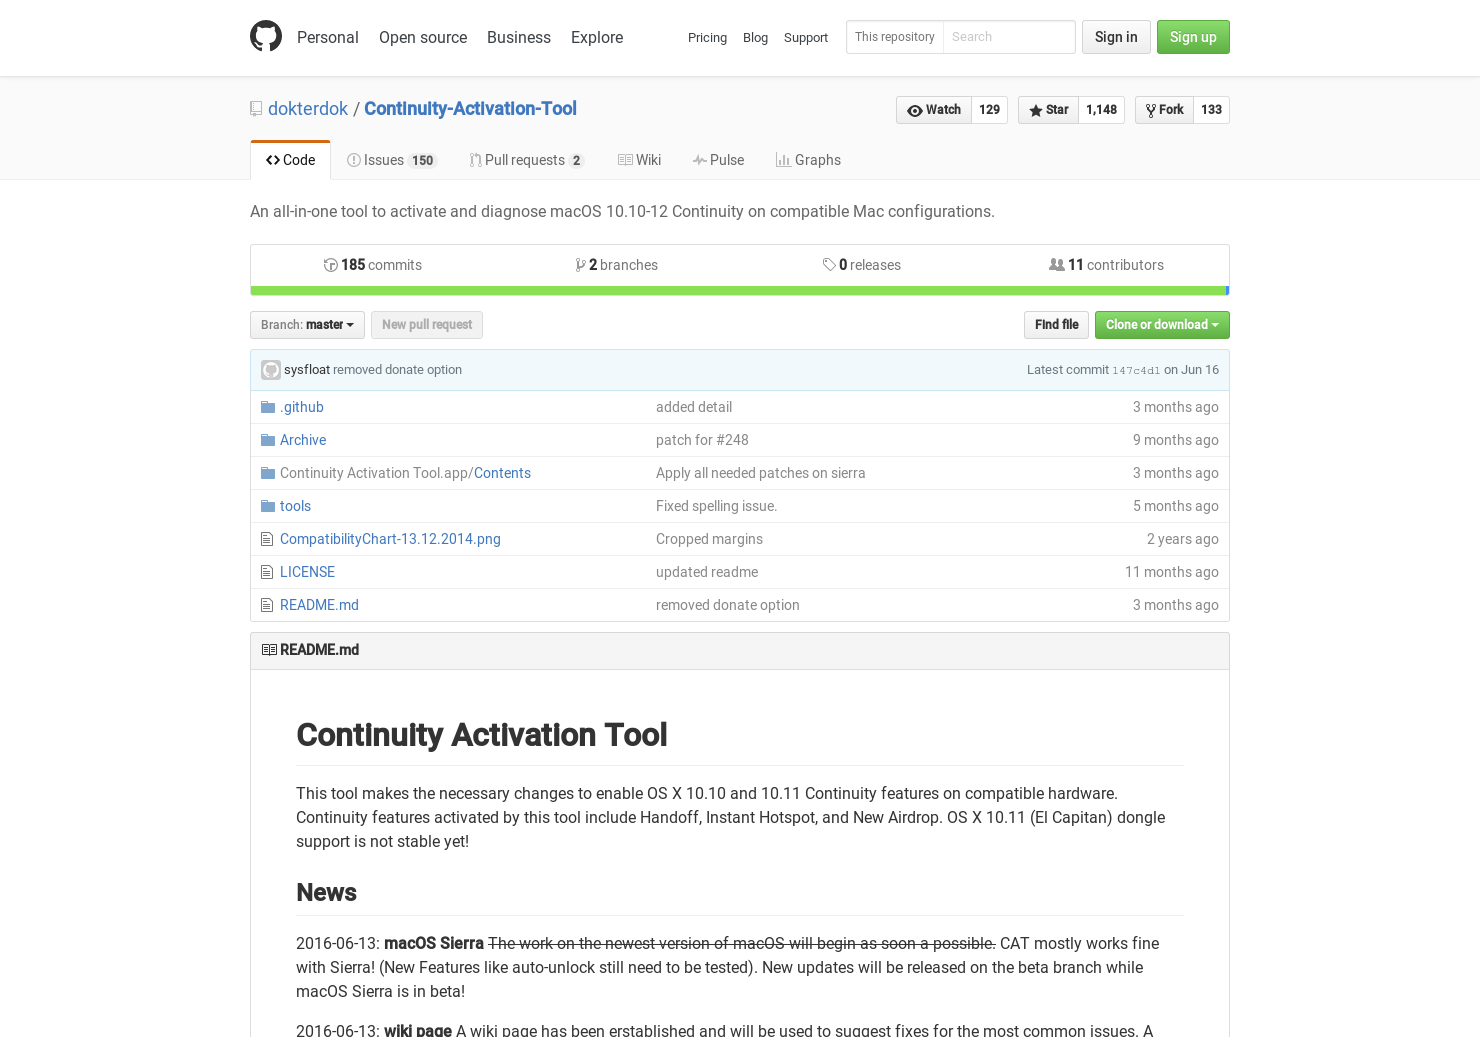Star the Continuity-Activation-Tool repository

[1047, 110]
